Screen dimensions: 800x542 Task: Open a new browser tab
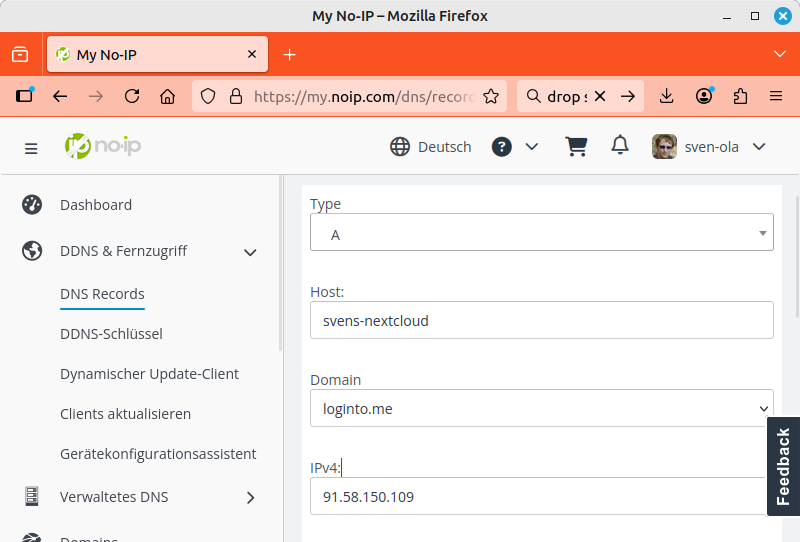coord(289,55)
